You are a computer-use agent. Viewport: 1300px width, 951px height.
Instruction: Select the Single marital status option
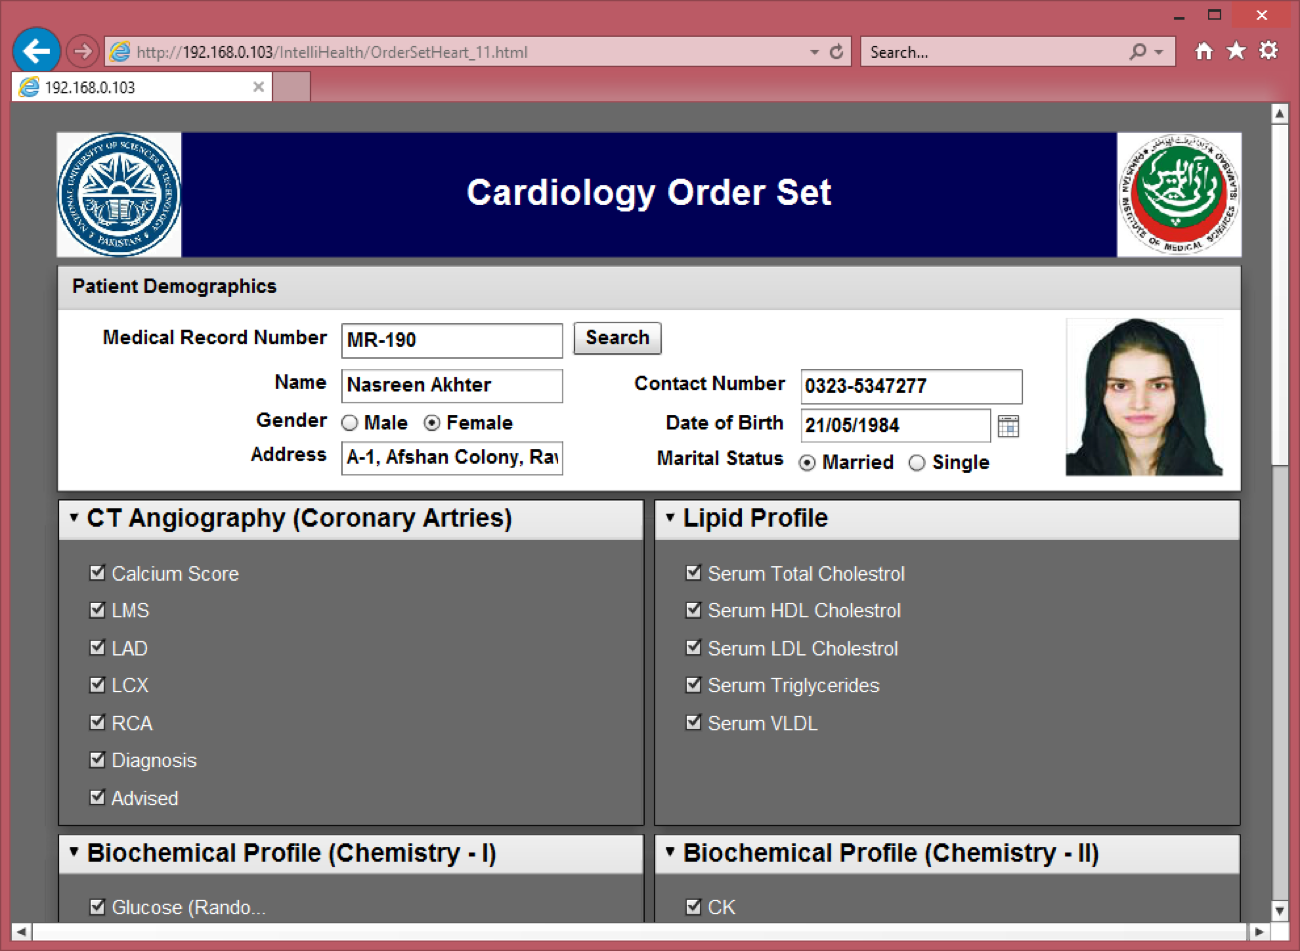pos(917,463)
